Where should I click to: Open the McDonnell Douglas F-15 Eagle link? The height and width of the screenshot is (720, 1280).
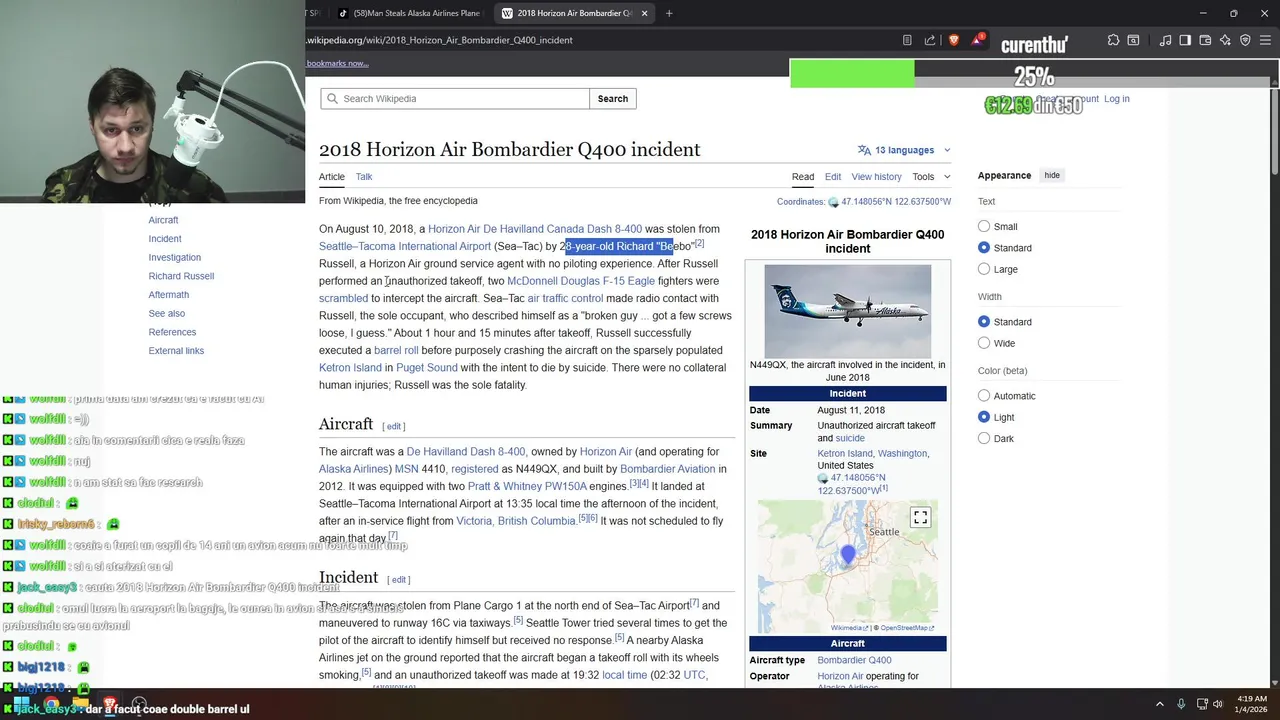point(581,281)
